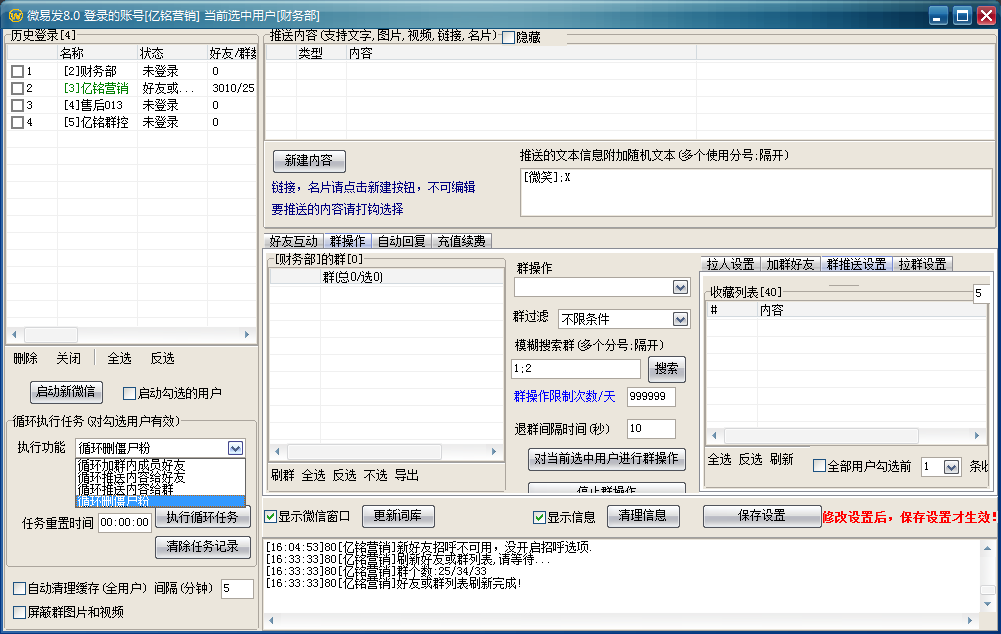This screenshot has height=634, width=1001.
Task: Click 全选 under login history list
Action: (119, 359)
